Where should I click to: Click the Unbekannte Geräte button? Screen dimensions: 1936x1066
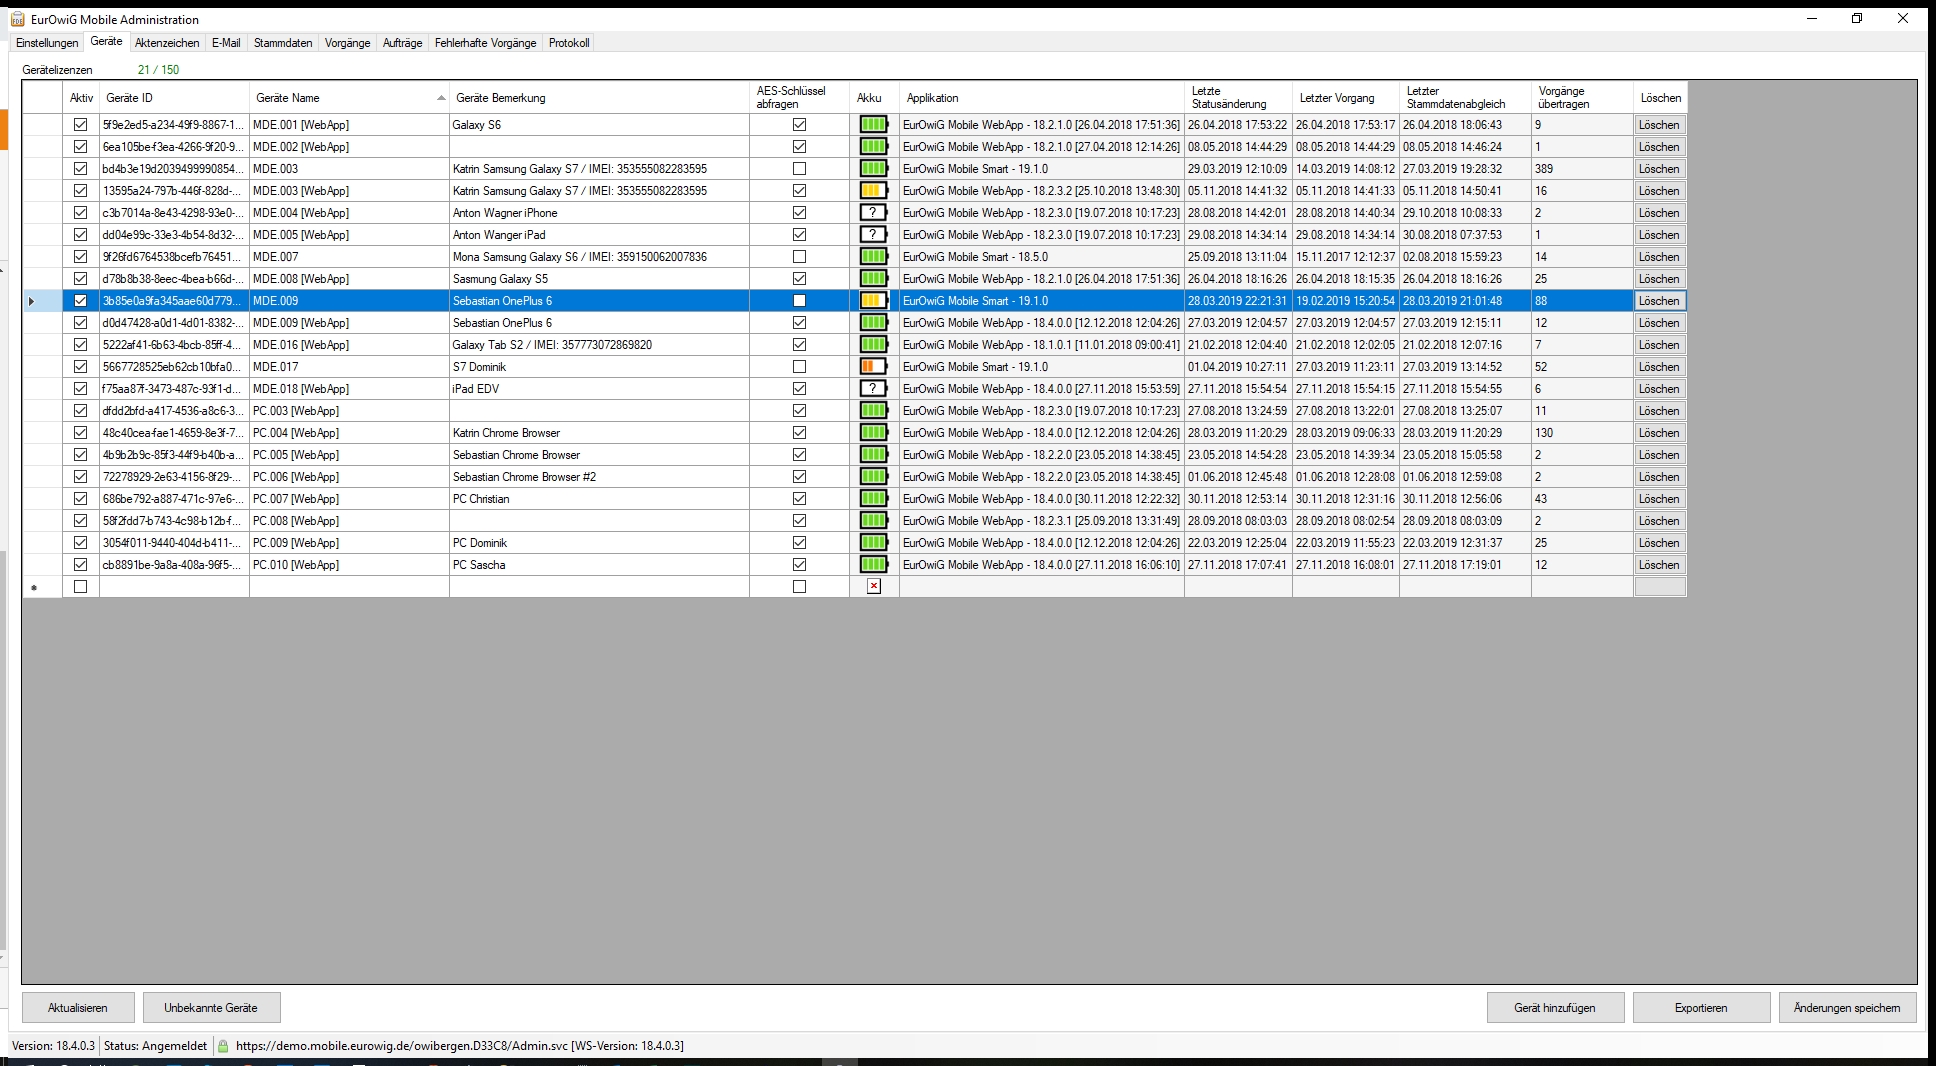coord(211,1008)
